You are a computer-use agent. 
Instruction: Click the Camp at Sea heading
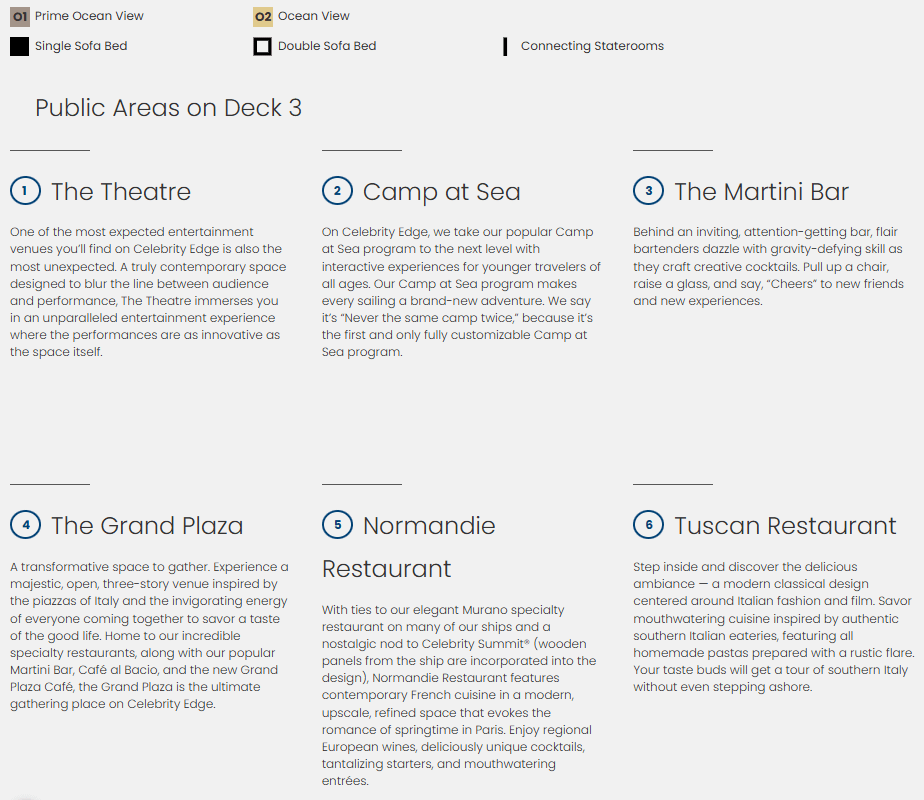tap(441, 191)
